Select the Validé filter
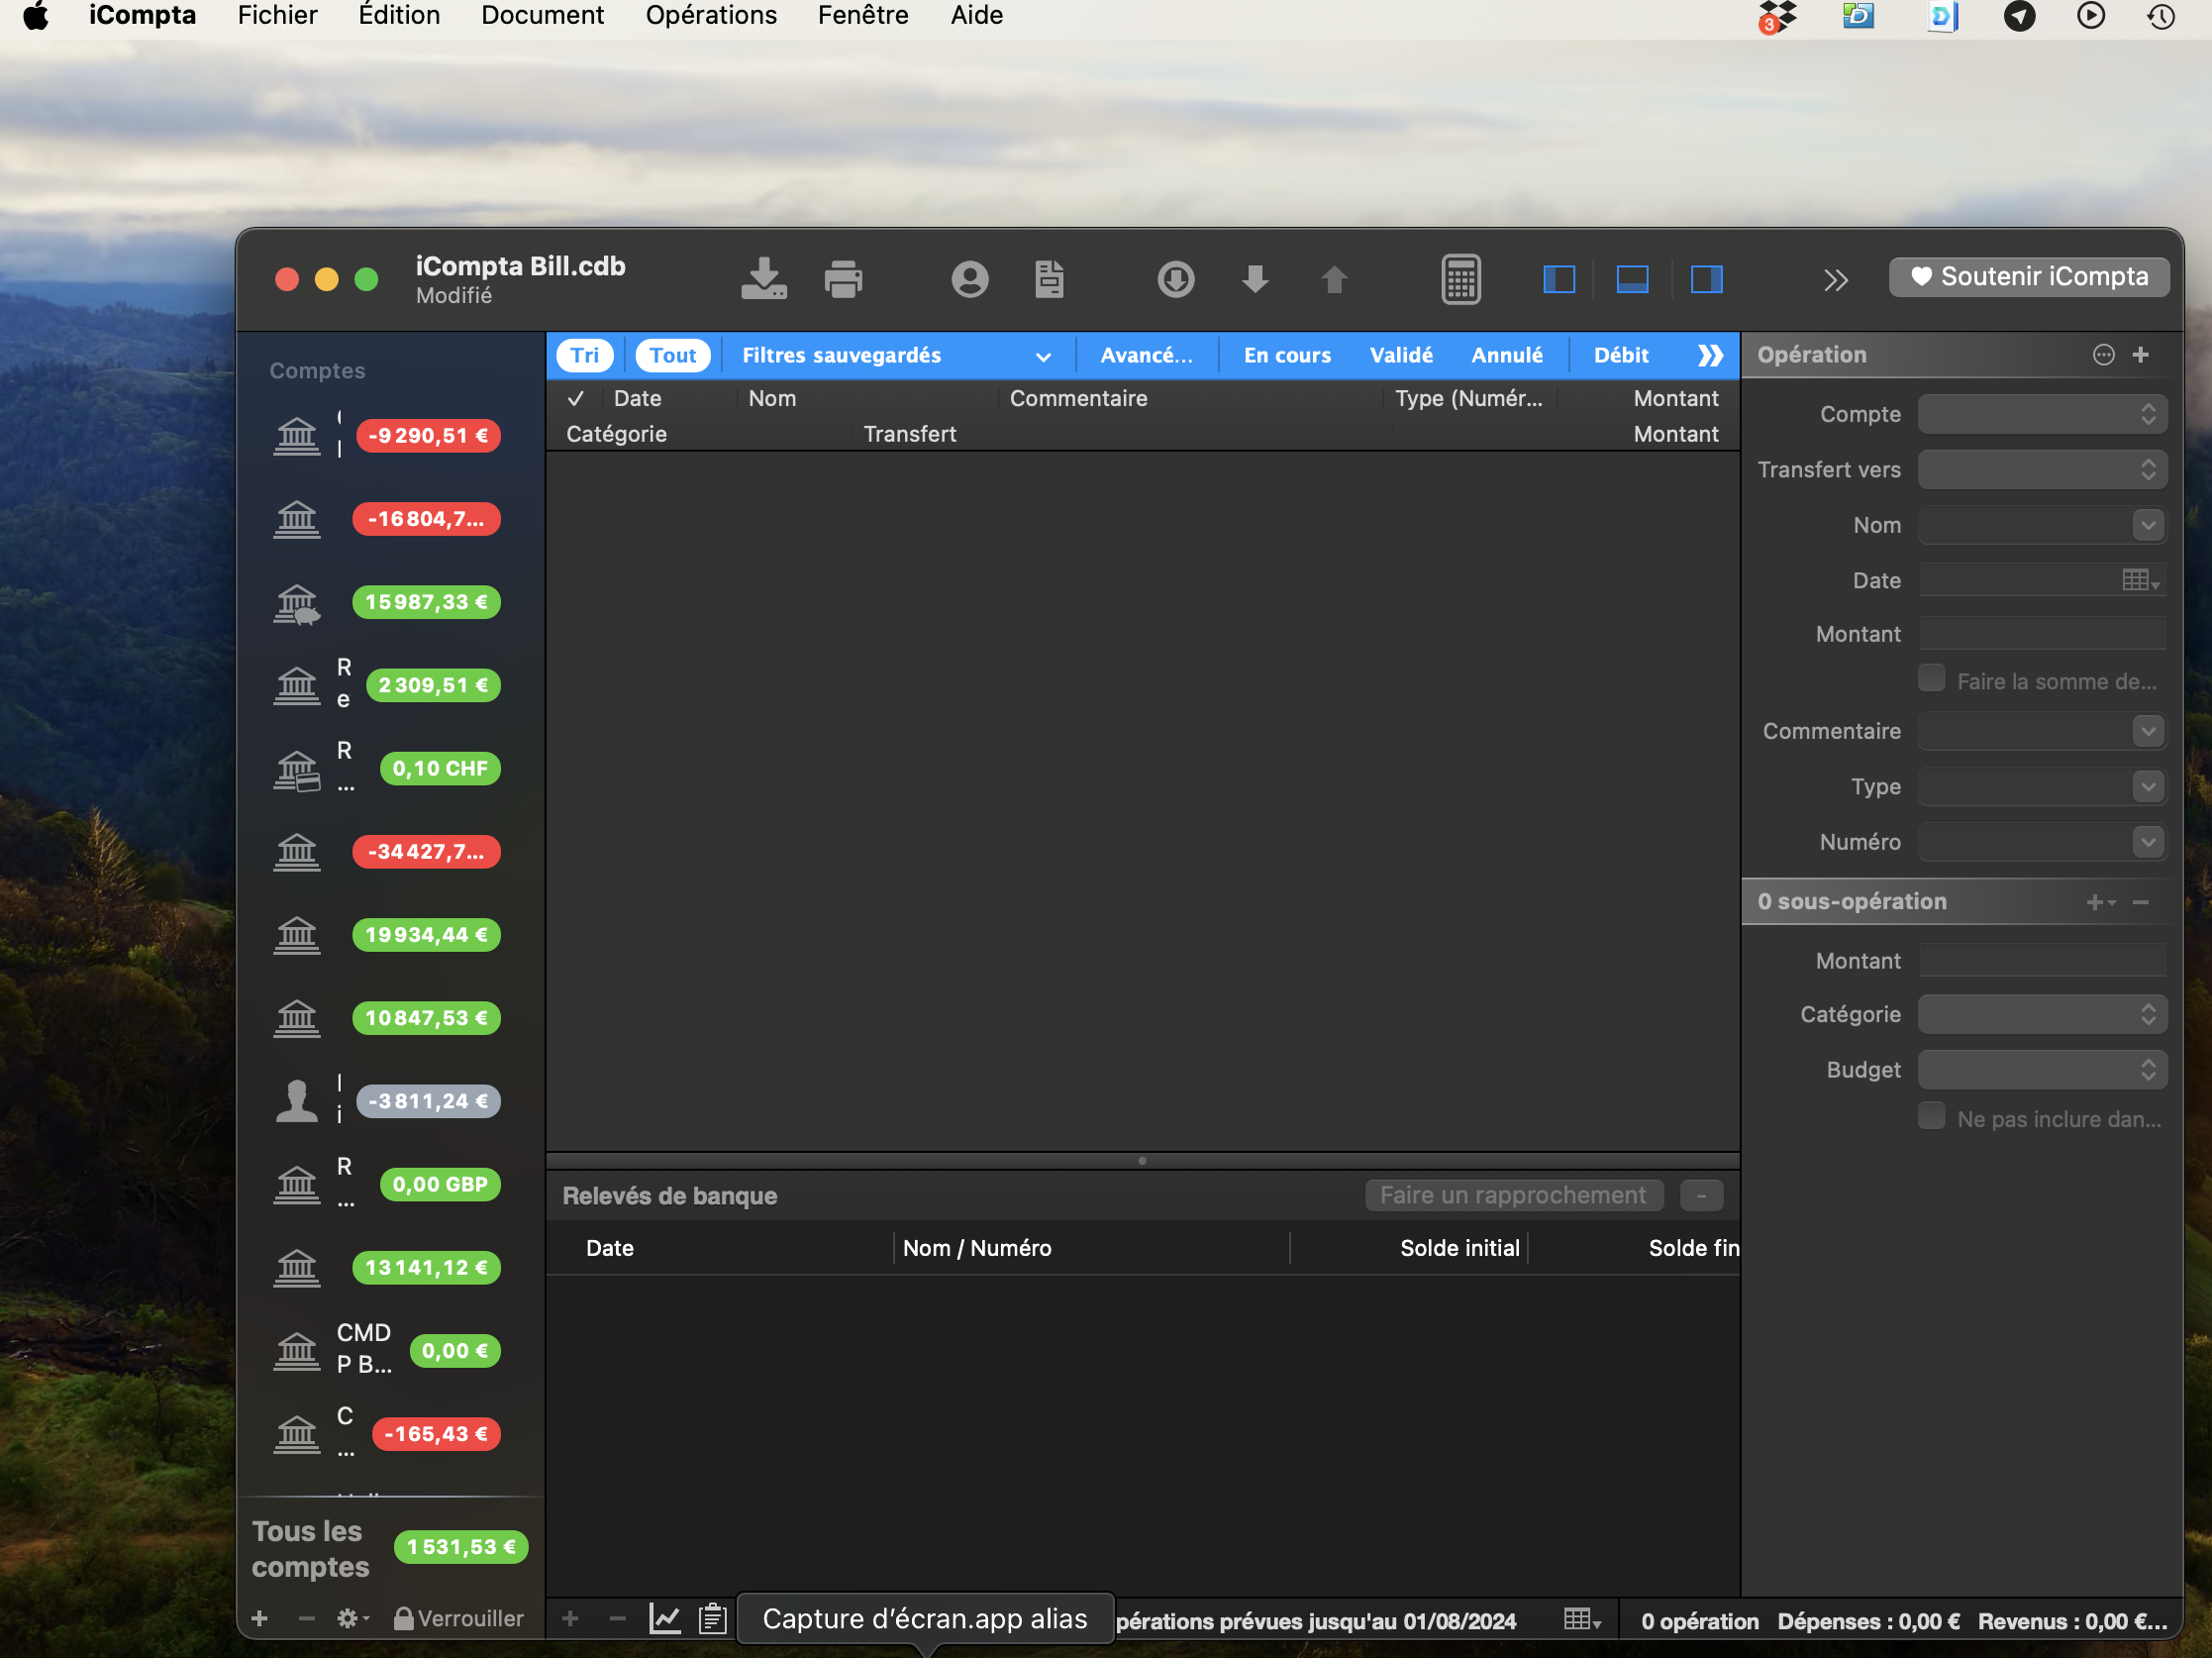Image resolution: width=2212 pixels, height=1658 pixels. pyautogui.click(x=1401, y=355)
